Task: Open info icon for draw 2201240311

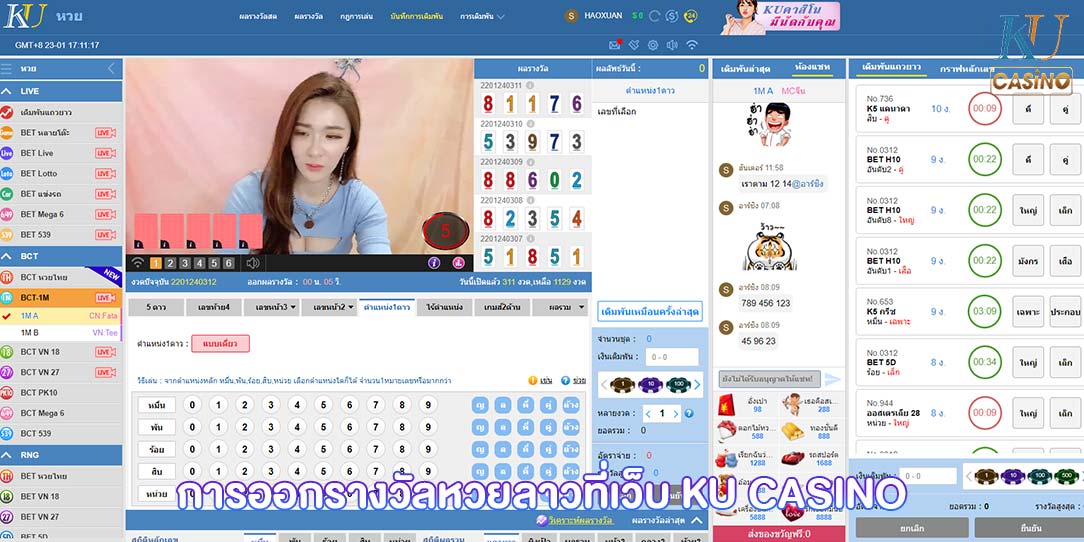Action: [x=530, y=85]
